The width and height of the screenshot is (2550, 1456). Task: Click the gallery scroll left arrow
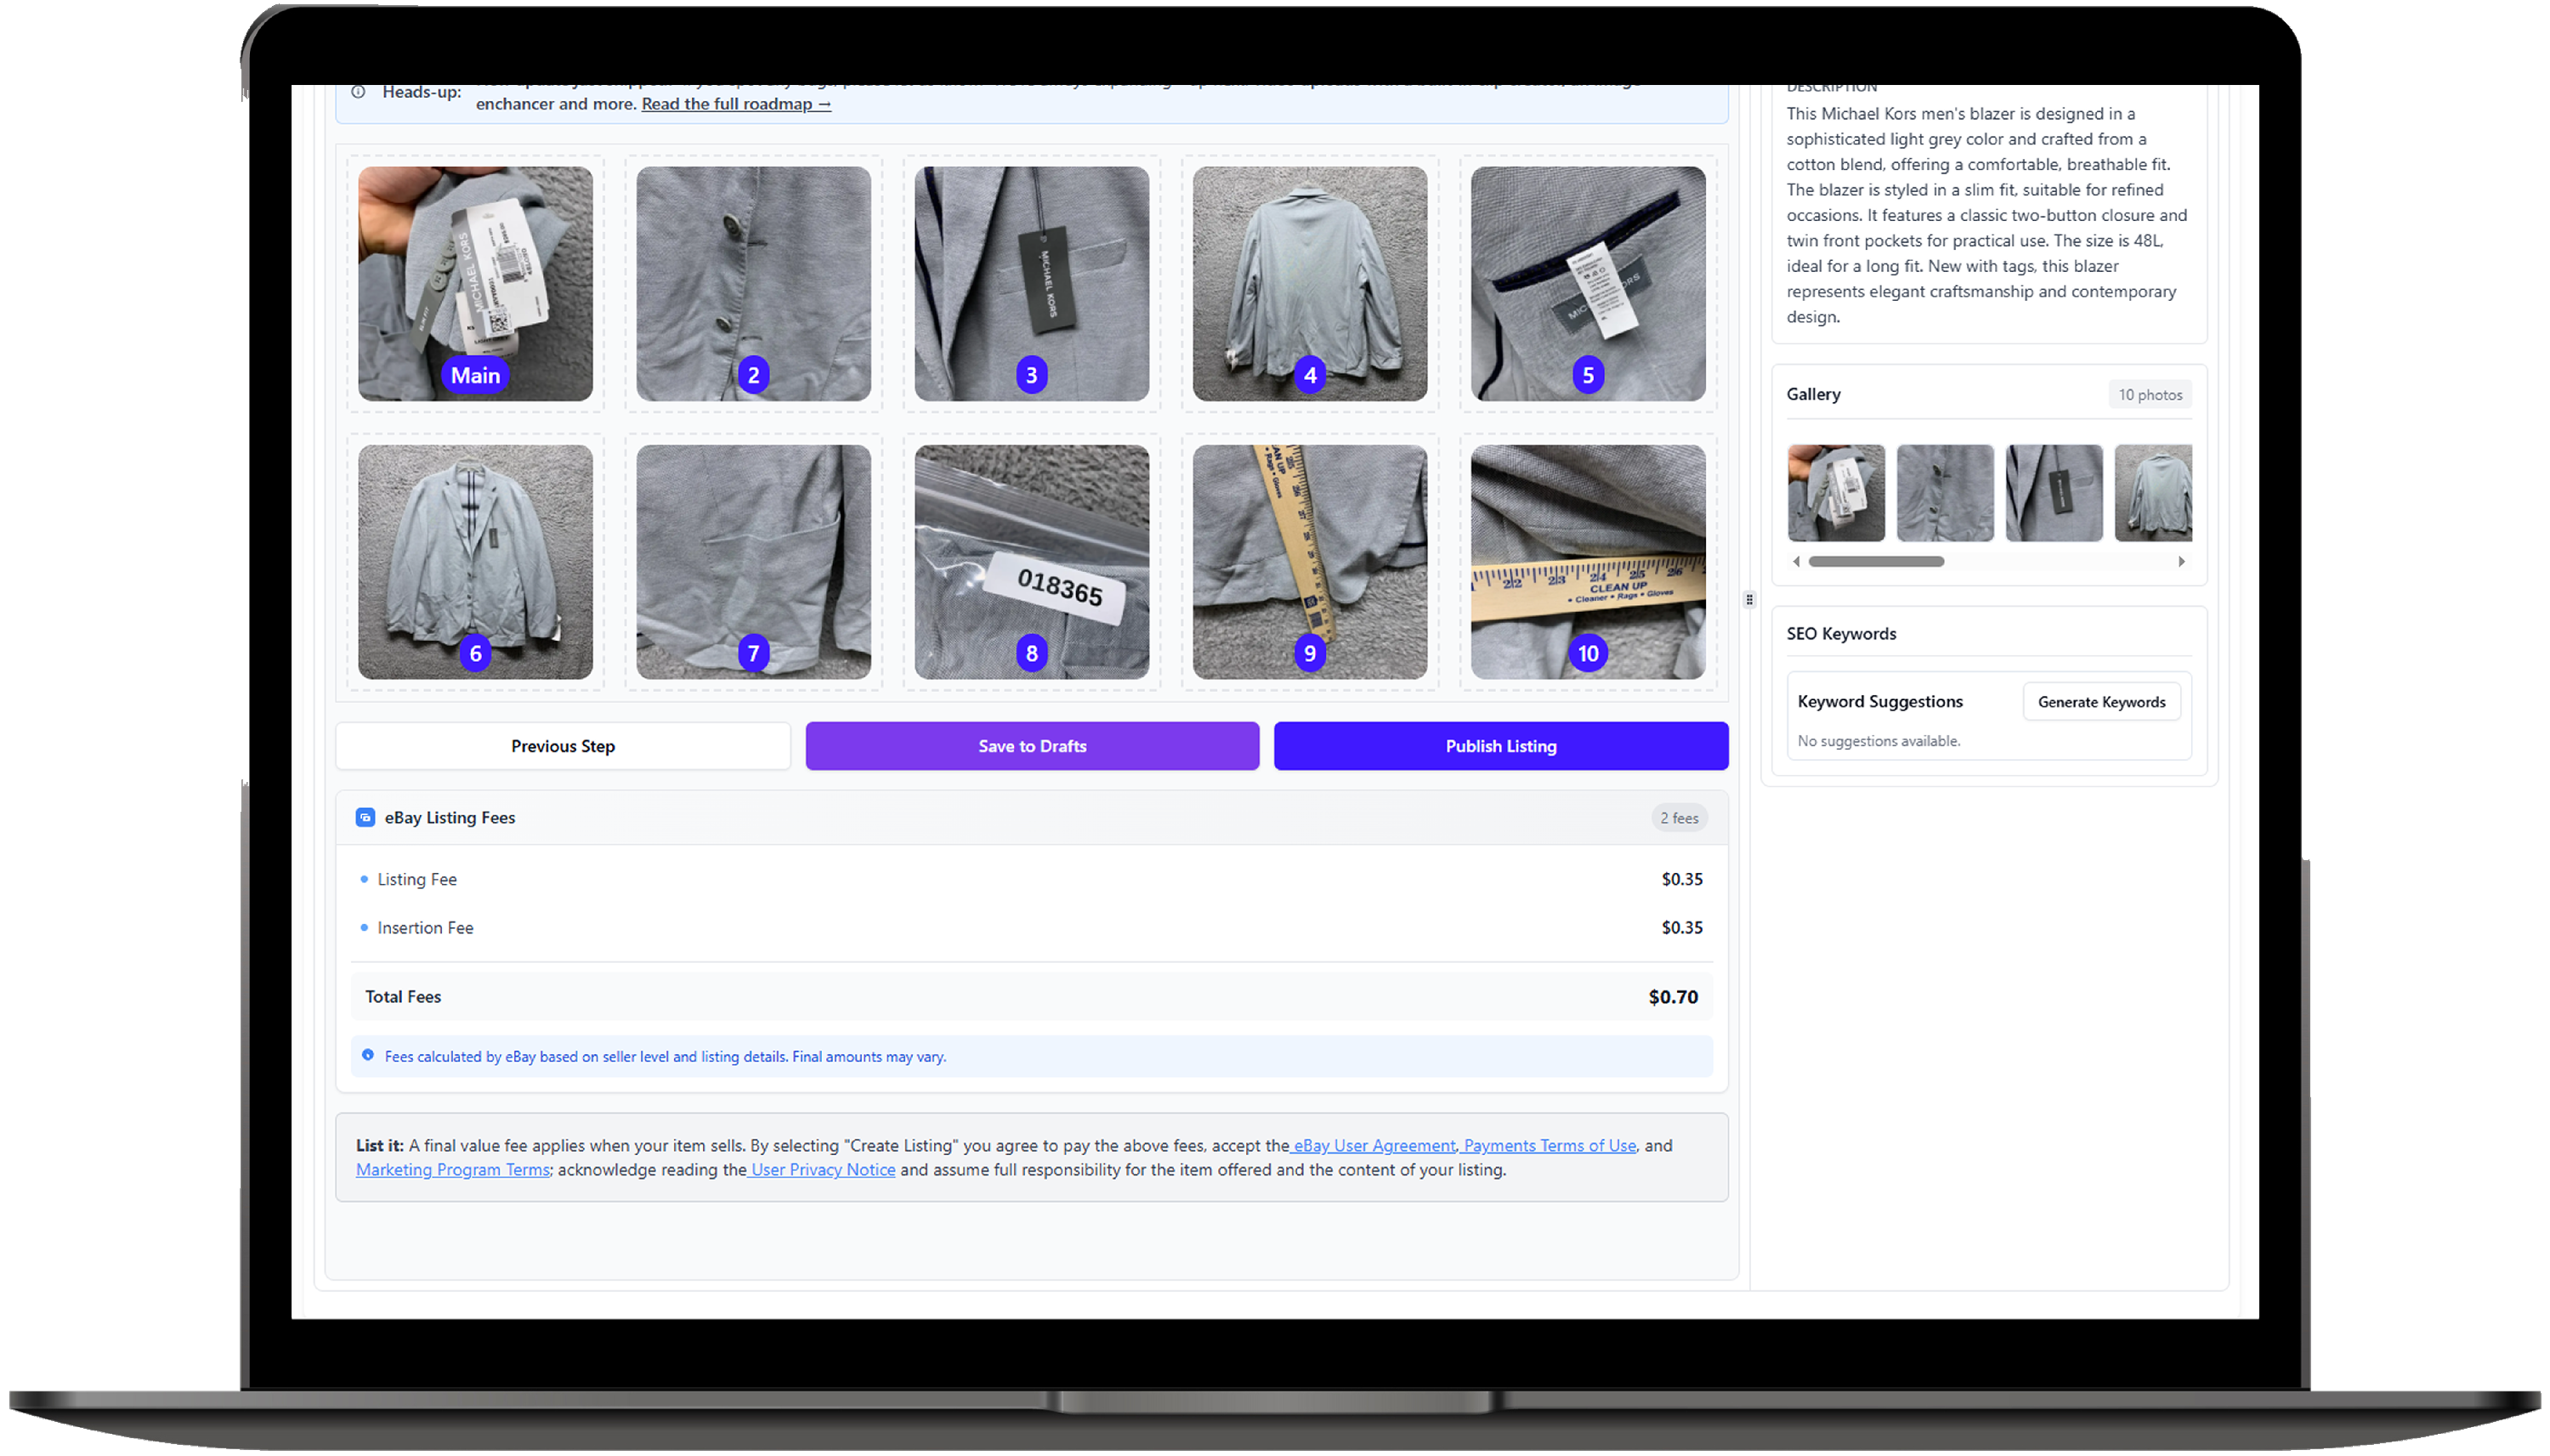(x=1797, y=562)
